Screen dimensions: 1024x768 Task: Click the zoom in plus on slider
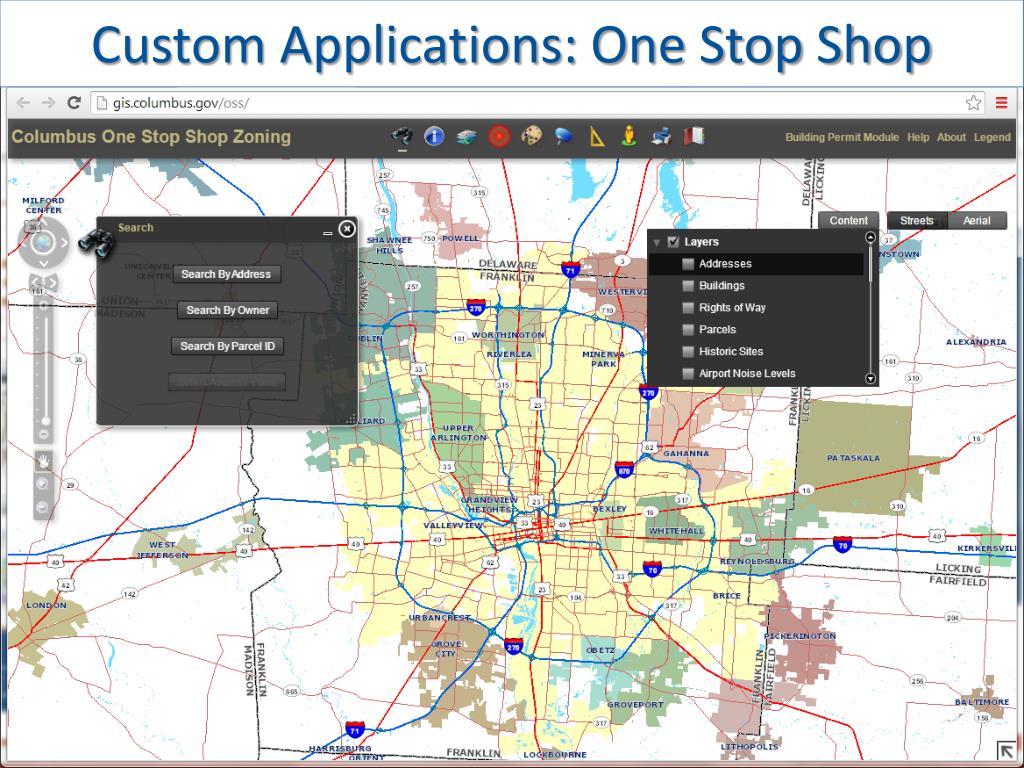pyautogui.click(x=44, y=306)
